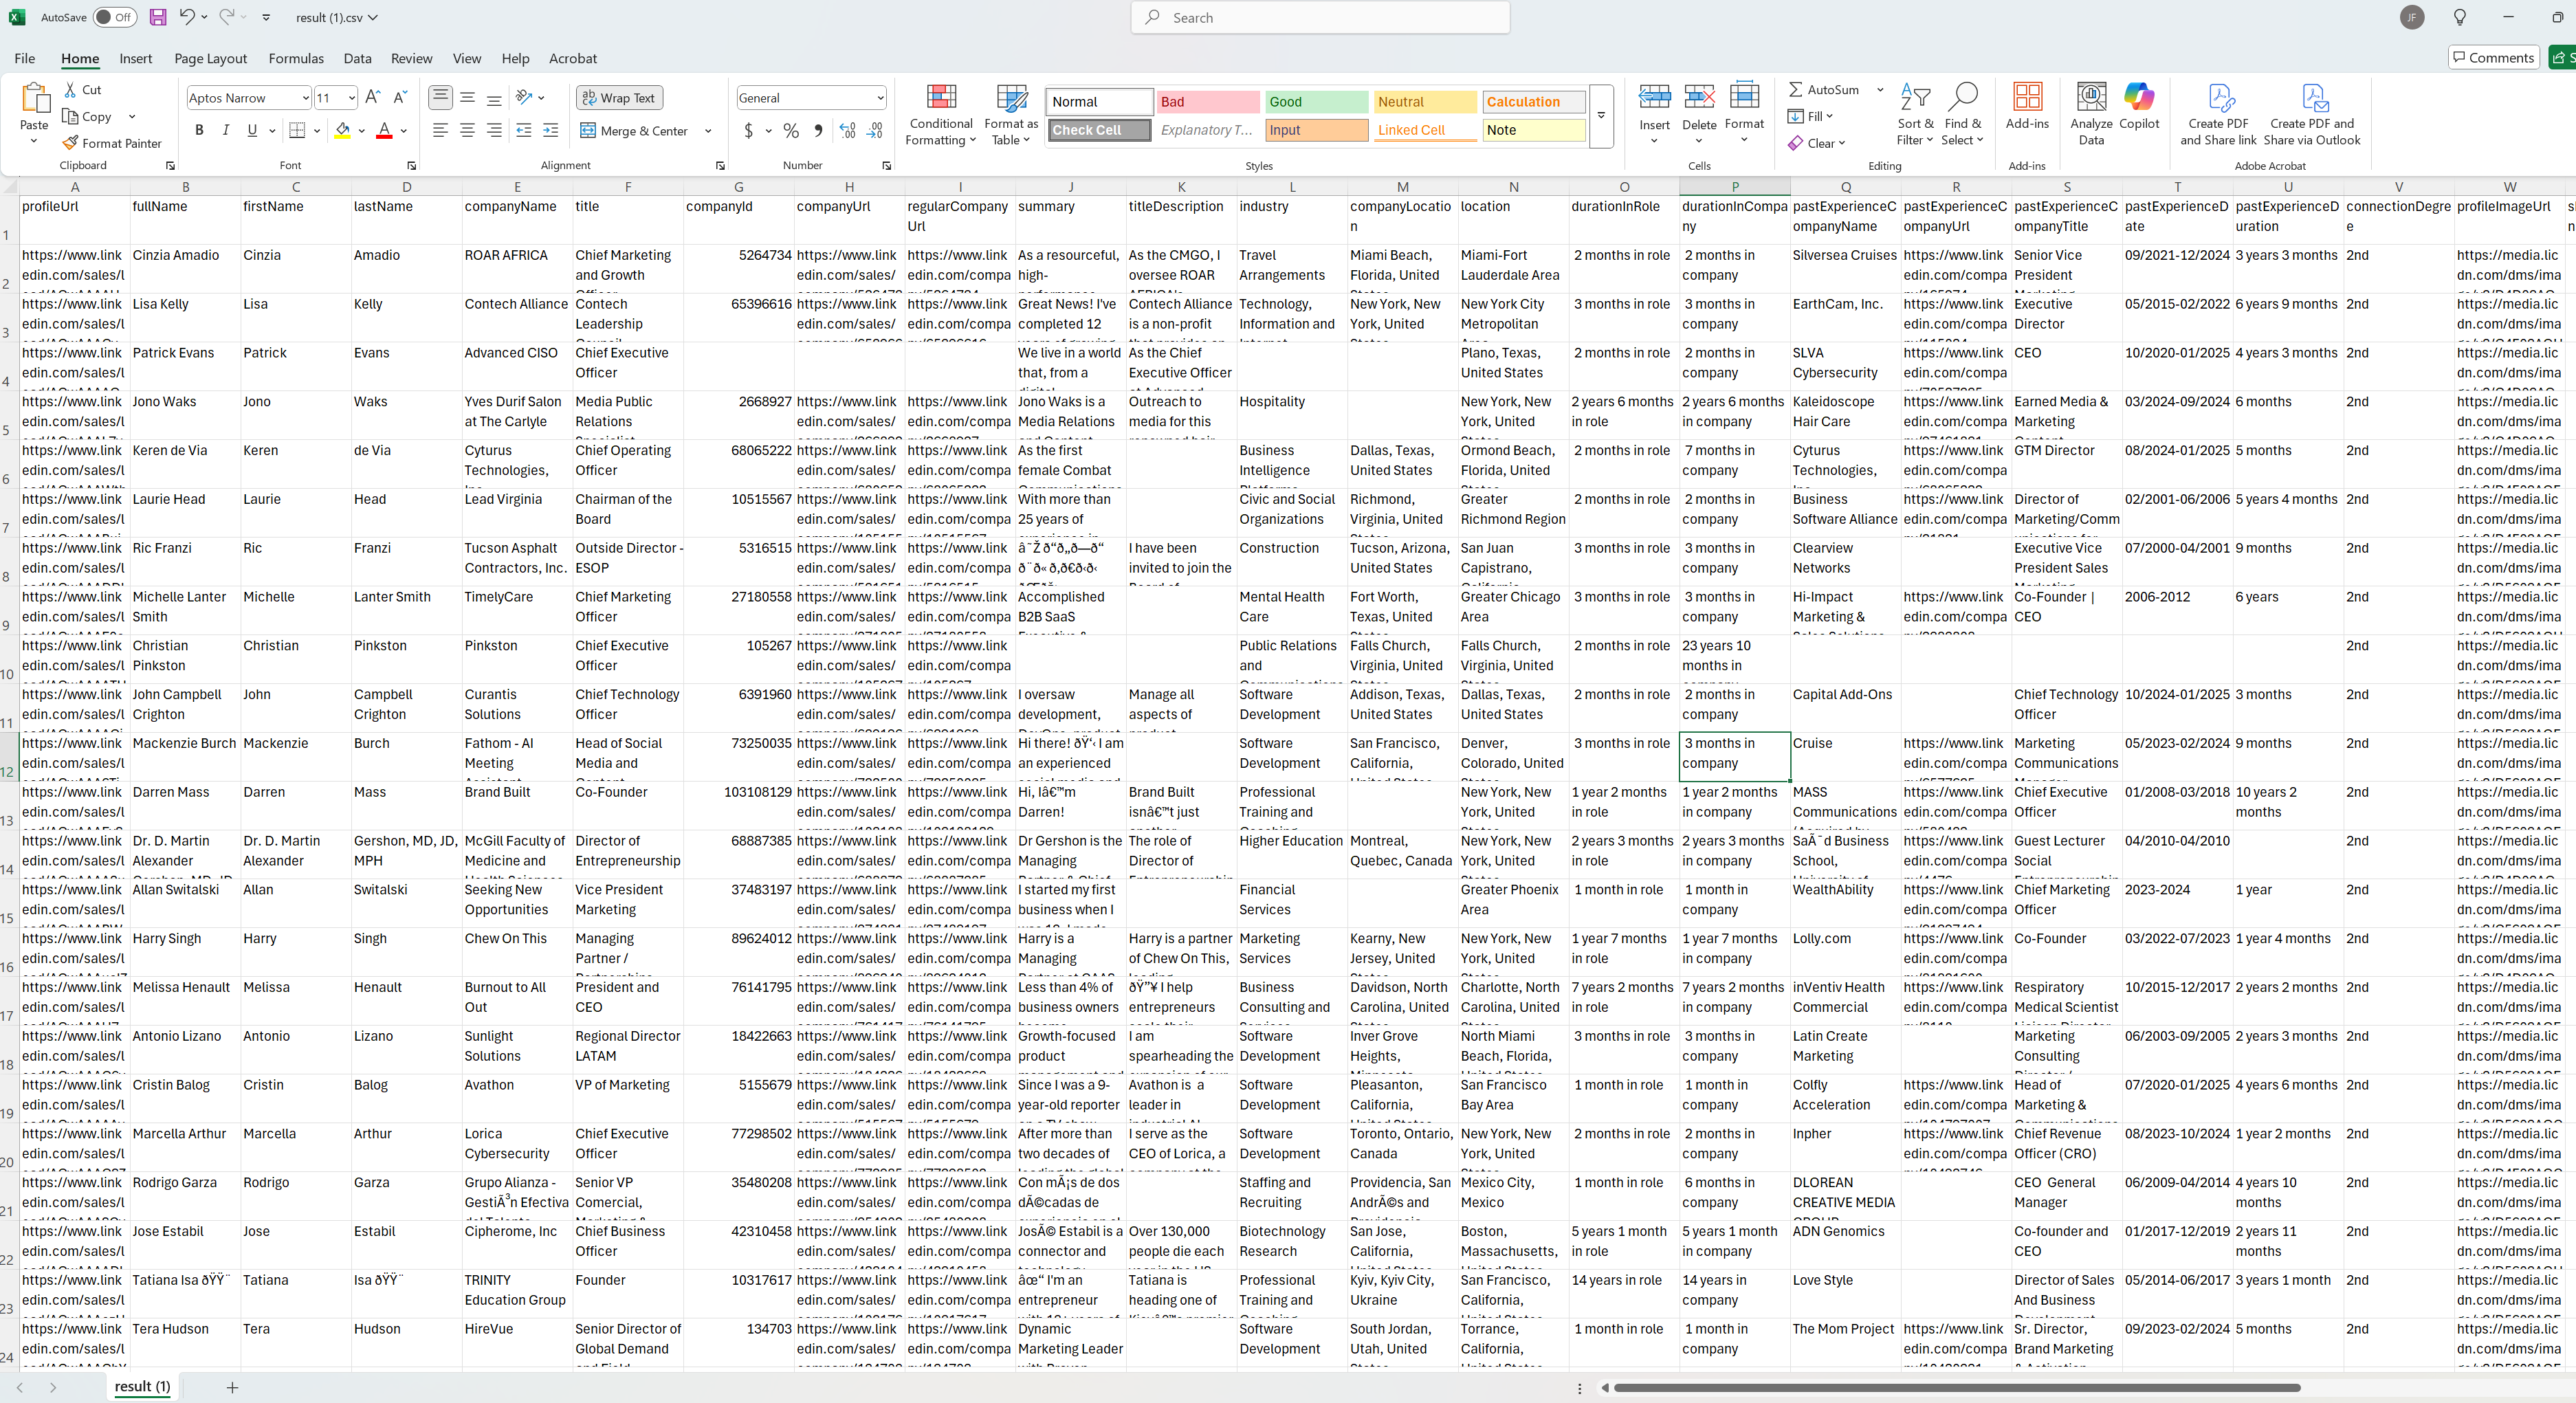Expand the Merge & Center dropdown arrow
The image size is (2576, 1403).
tap(708, 130)
